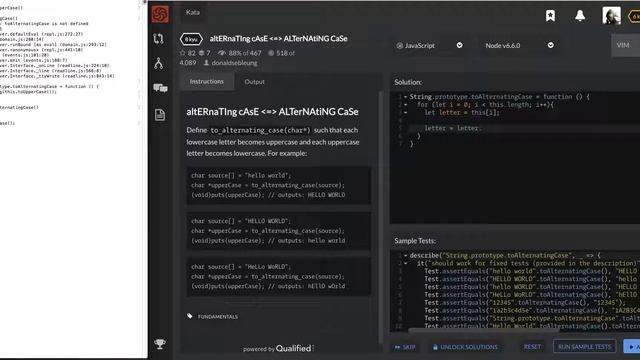The height and width of the screenshot is (360, 640).
Task: Click the honor kyu badge beside the avatar
Action: [635, 16]
